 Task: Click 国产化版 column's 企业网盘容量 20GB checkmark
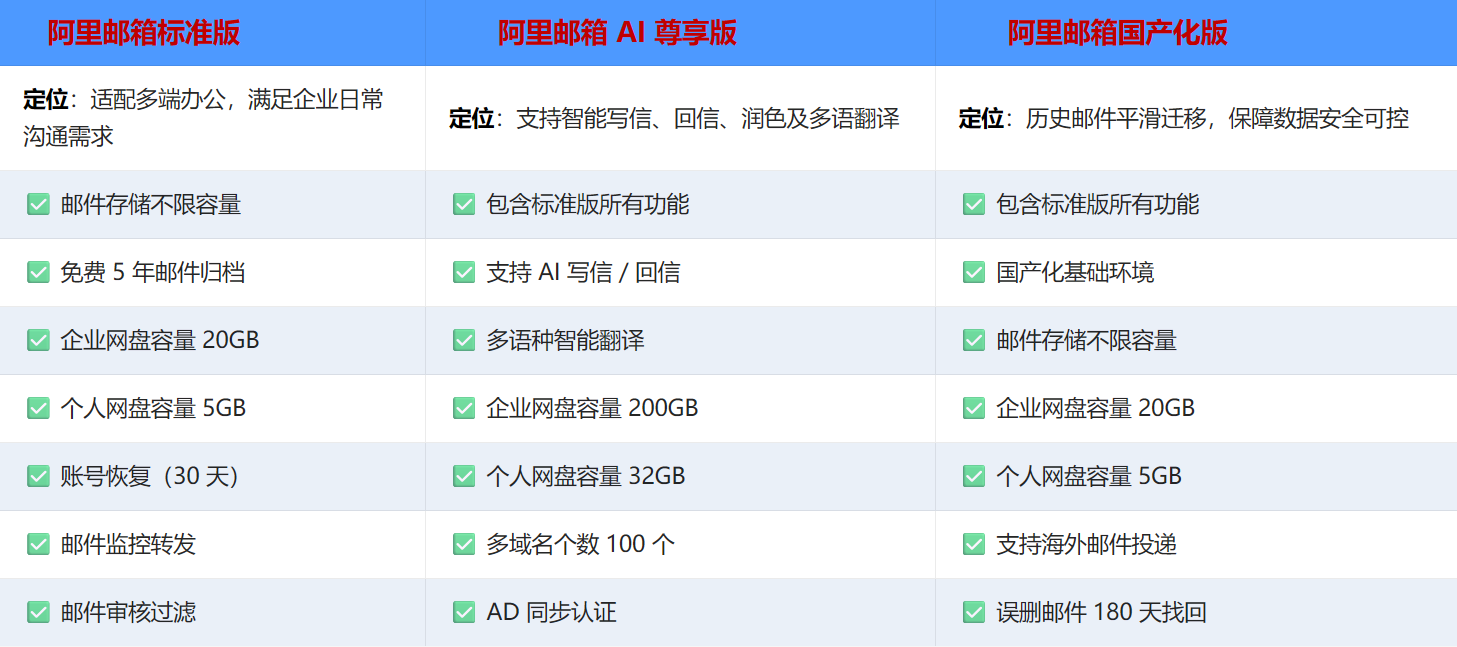(x=974, y=408)
